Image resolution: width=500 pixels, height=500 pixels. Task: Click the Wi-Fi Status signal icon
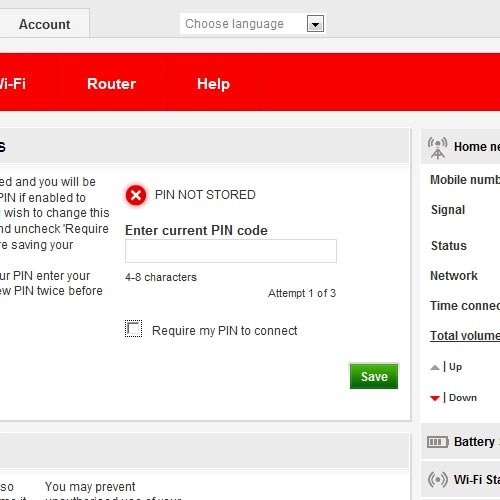437,480
